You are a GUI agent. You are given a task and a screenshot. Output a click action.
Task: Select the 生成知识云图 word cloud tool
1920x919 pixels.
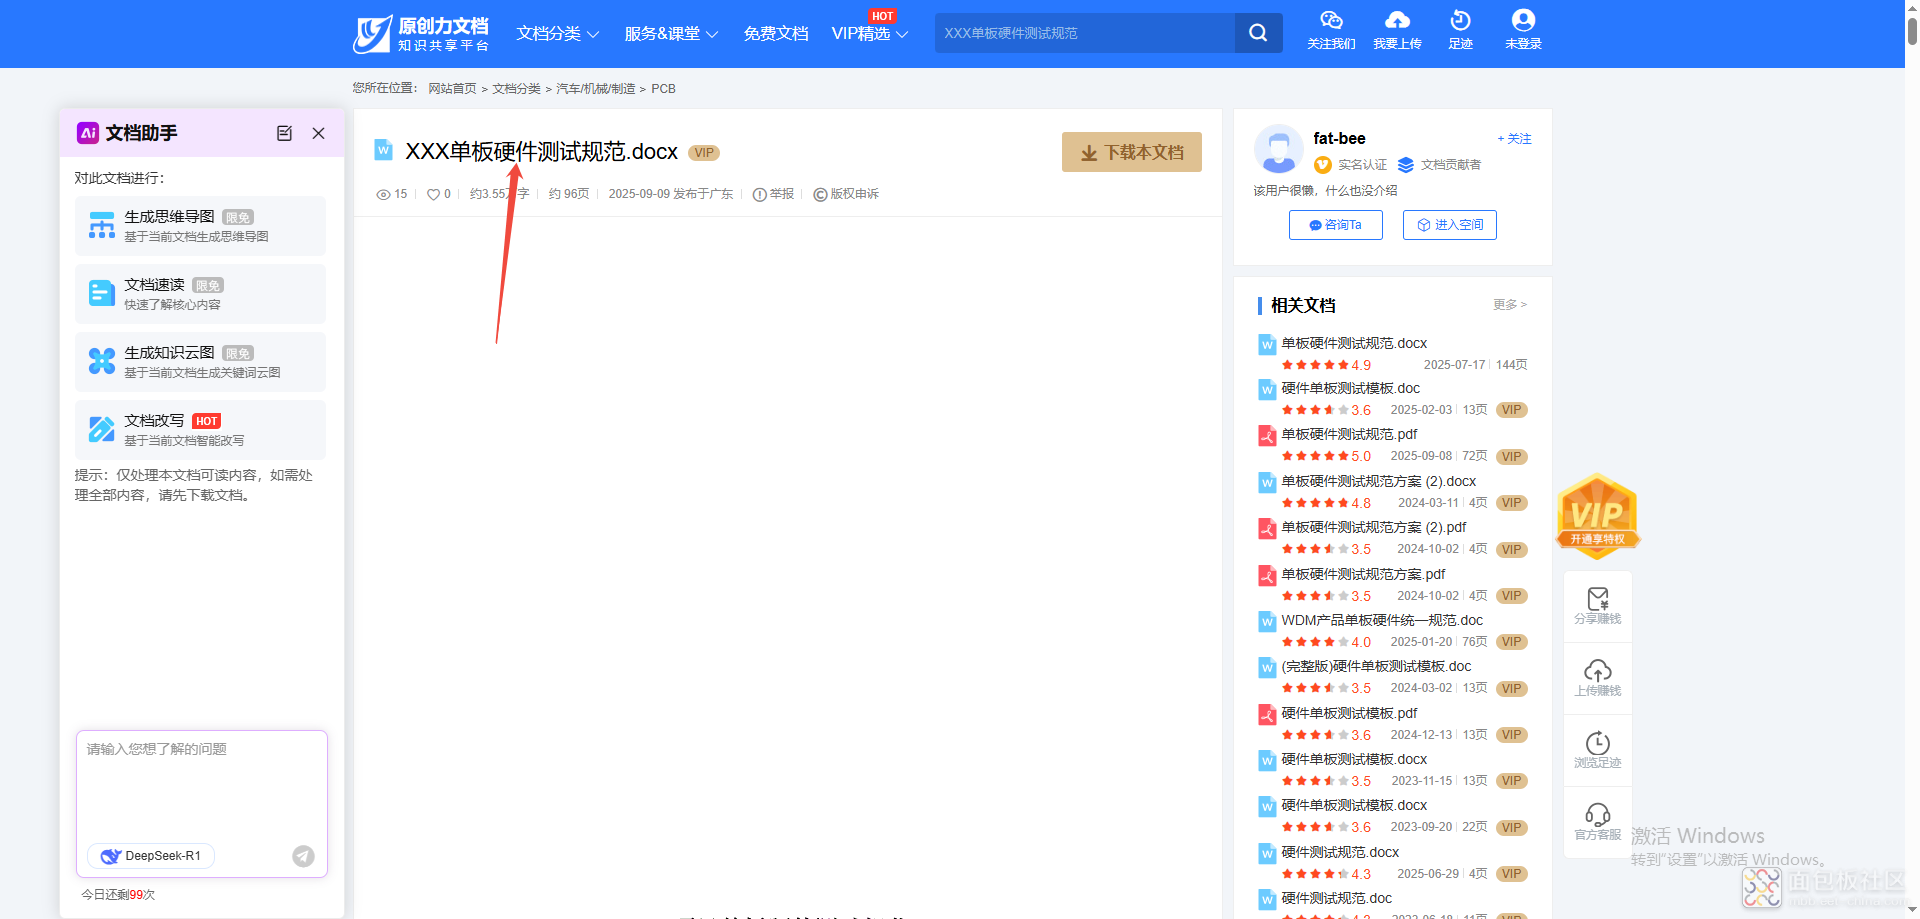click(199, 362)
